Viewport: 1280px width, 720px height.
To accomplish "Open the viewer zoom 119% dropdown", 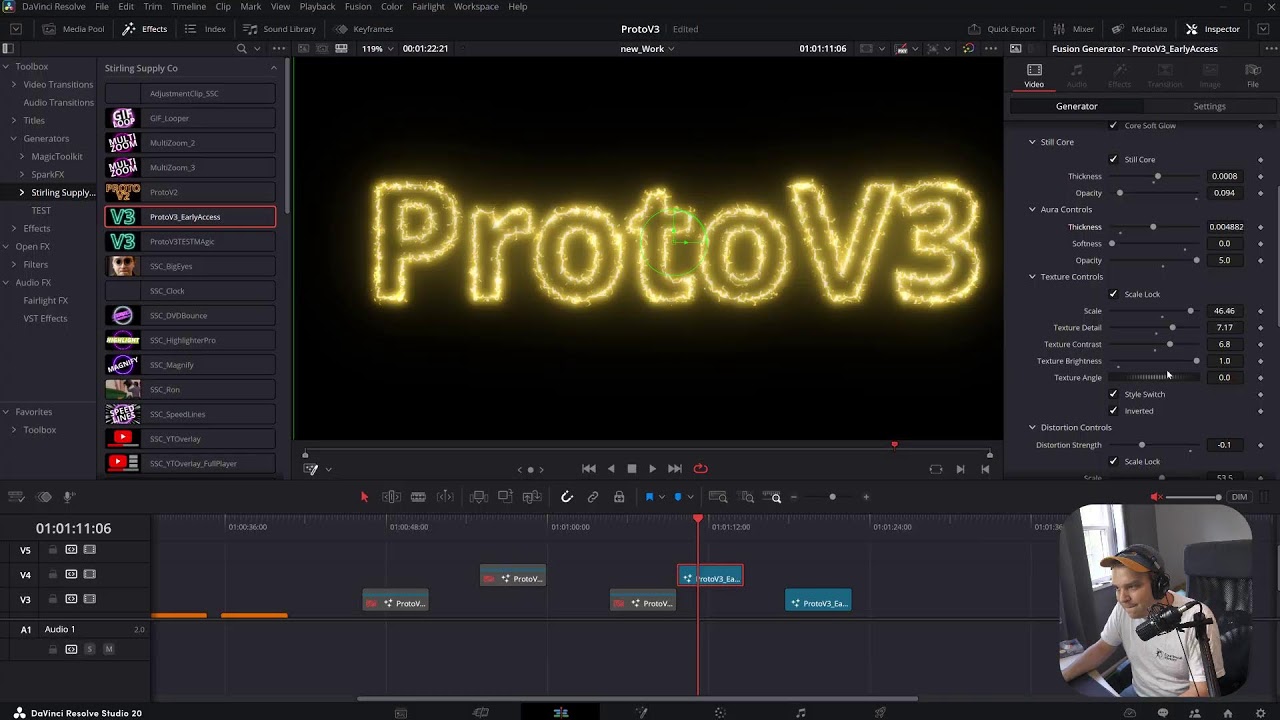I will click(x=377, y=48).
